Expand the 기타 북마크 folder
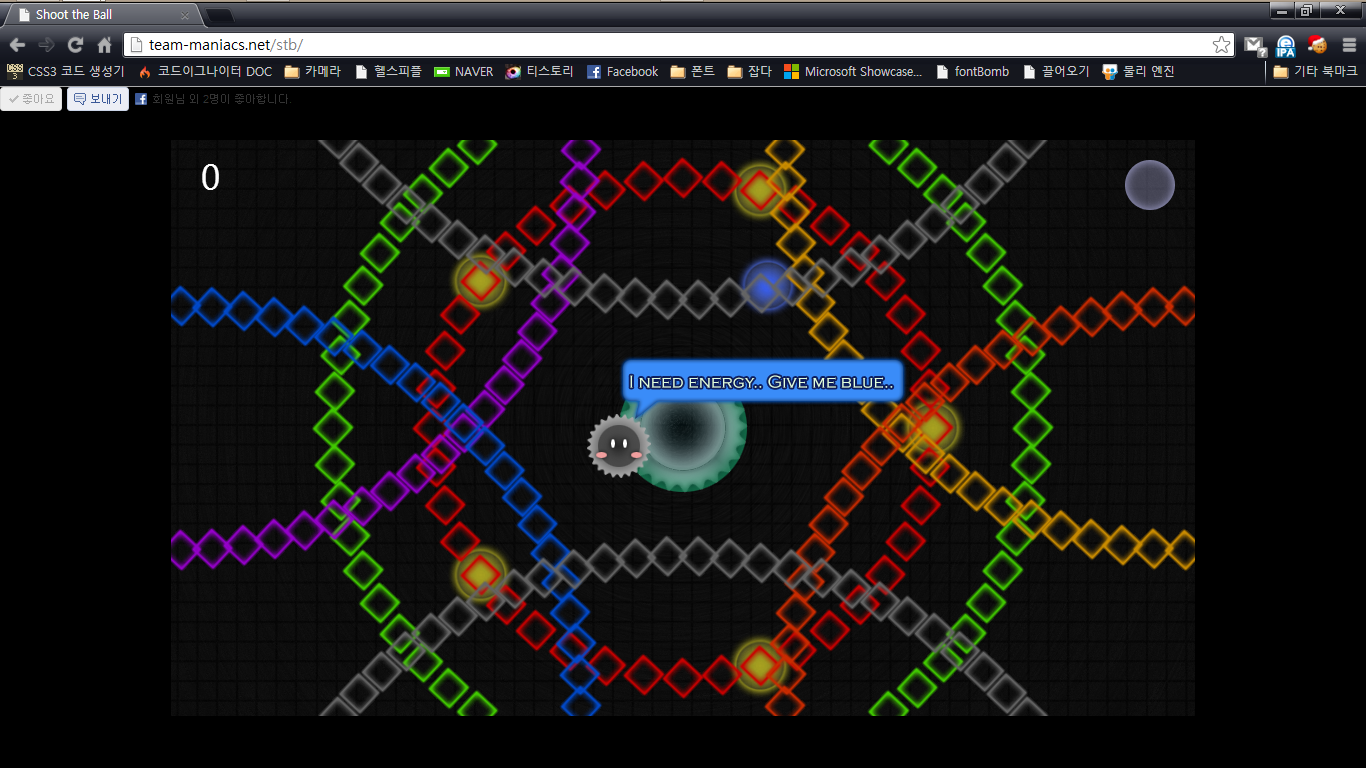This screenshot has width=1366, height=768. pyautogui.click(x=1315, y=71)
